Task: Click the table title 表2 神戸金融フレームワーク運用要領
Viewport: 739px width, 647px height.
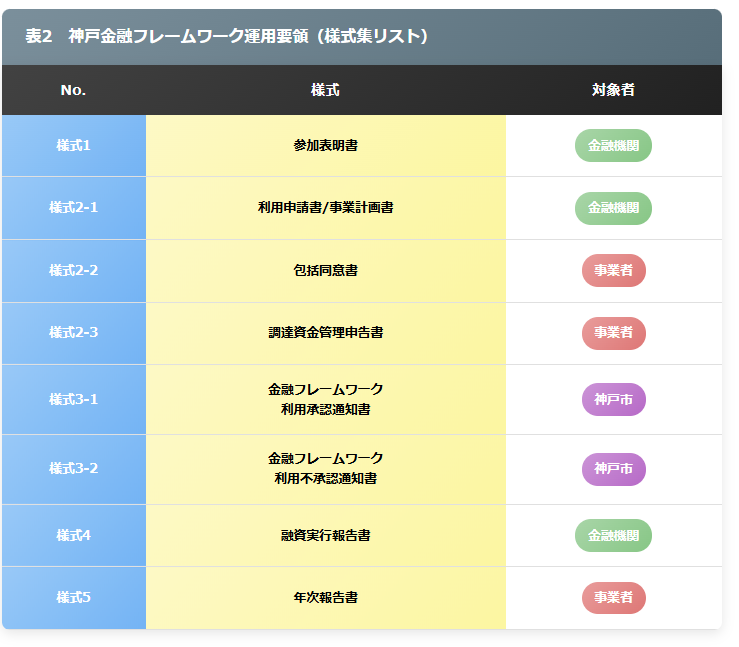Action: pos(227,37)
